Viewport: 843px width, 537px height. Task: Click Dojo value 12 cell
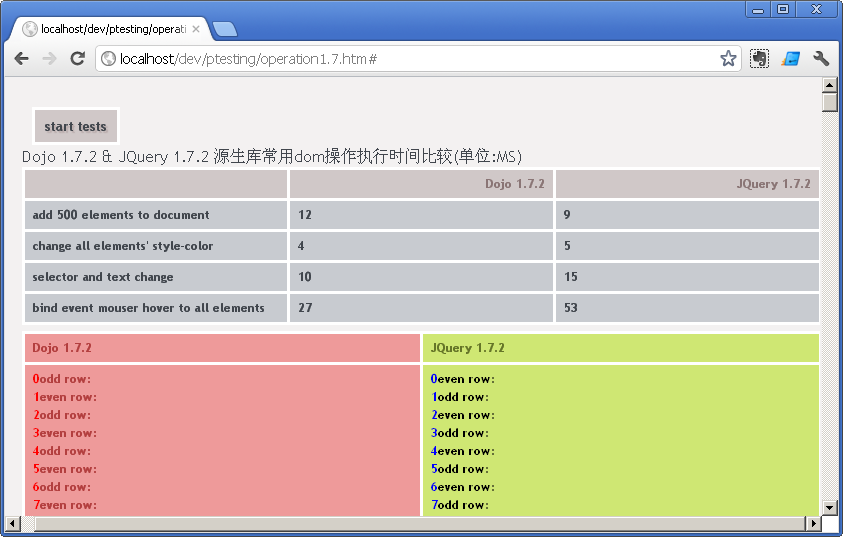click(x=421, y=215)
